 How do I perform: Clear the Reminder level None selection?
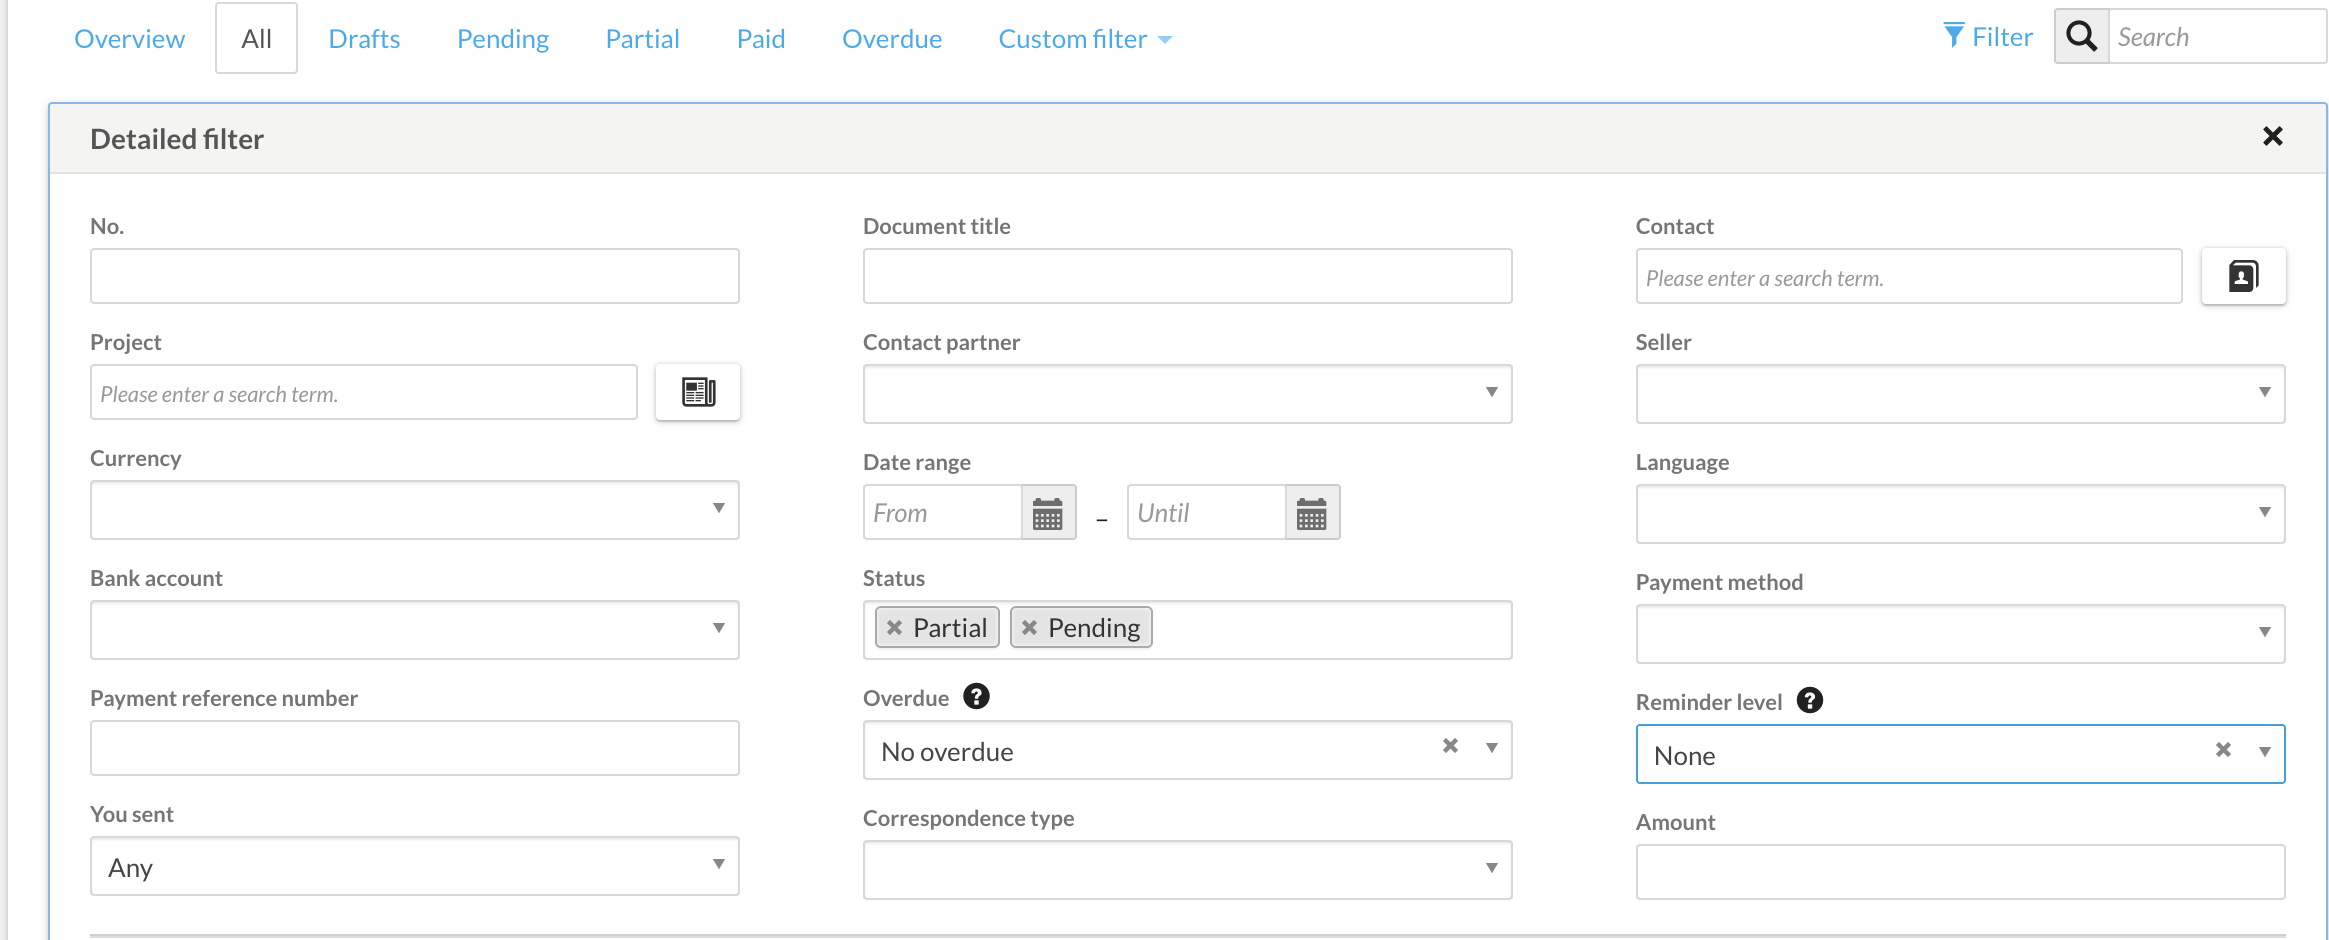pyautogui.click(x=2223, y=750)
